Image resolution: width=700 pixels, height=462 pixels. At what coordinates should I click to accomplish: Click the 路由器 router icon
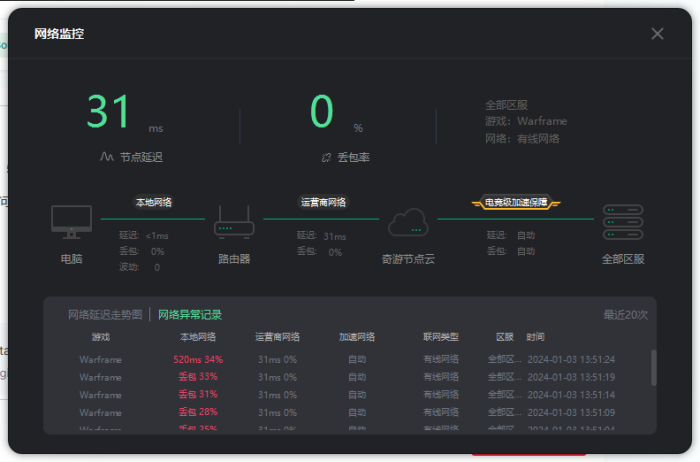click(234, 222)
